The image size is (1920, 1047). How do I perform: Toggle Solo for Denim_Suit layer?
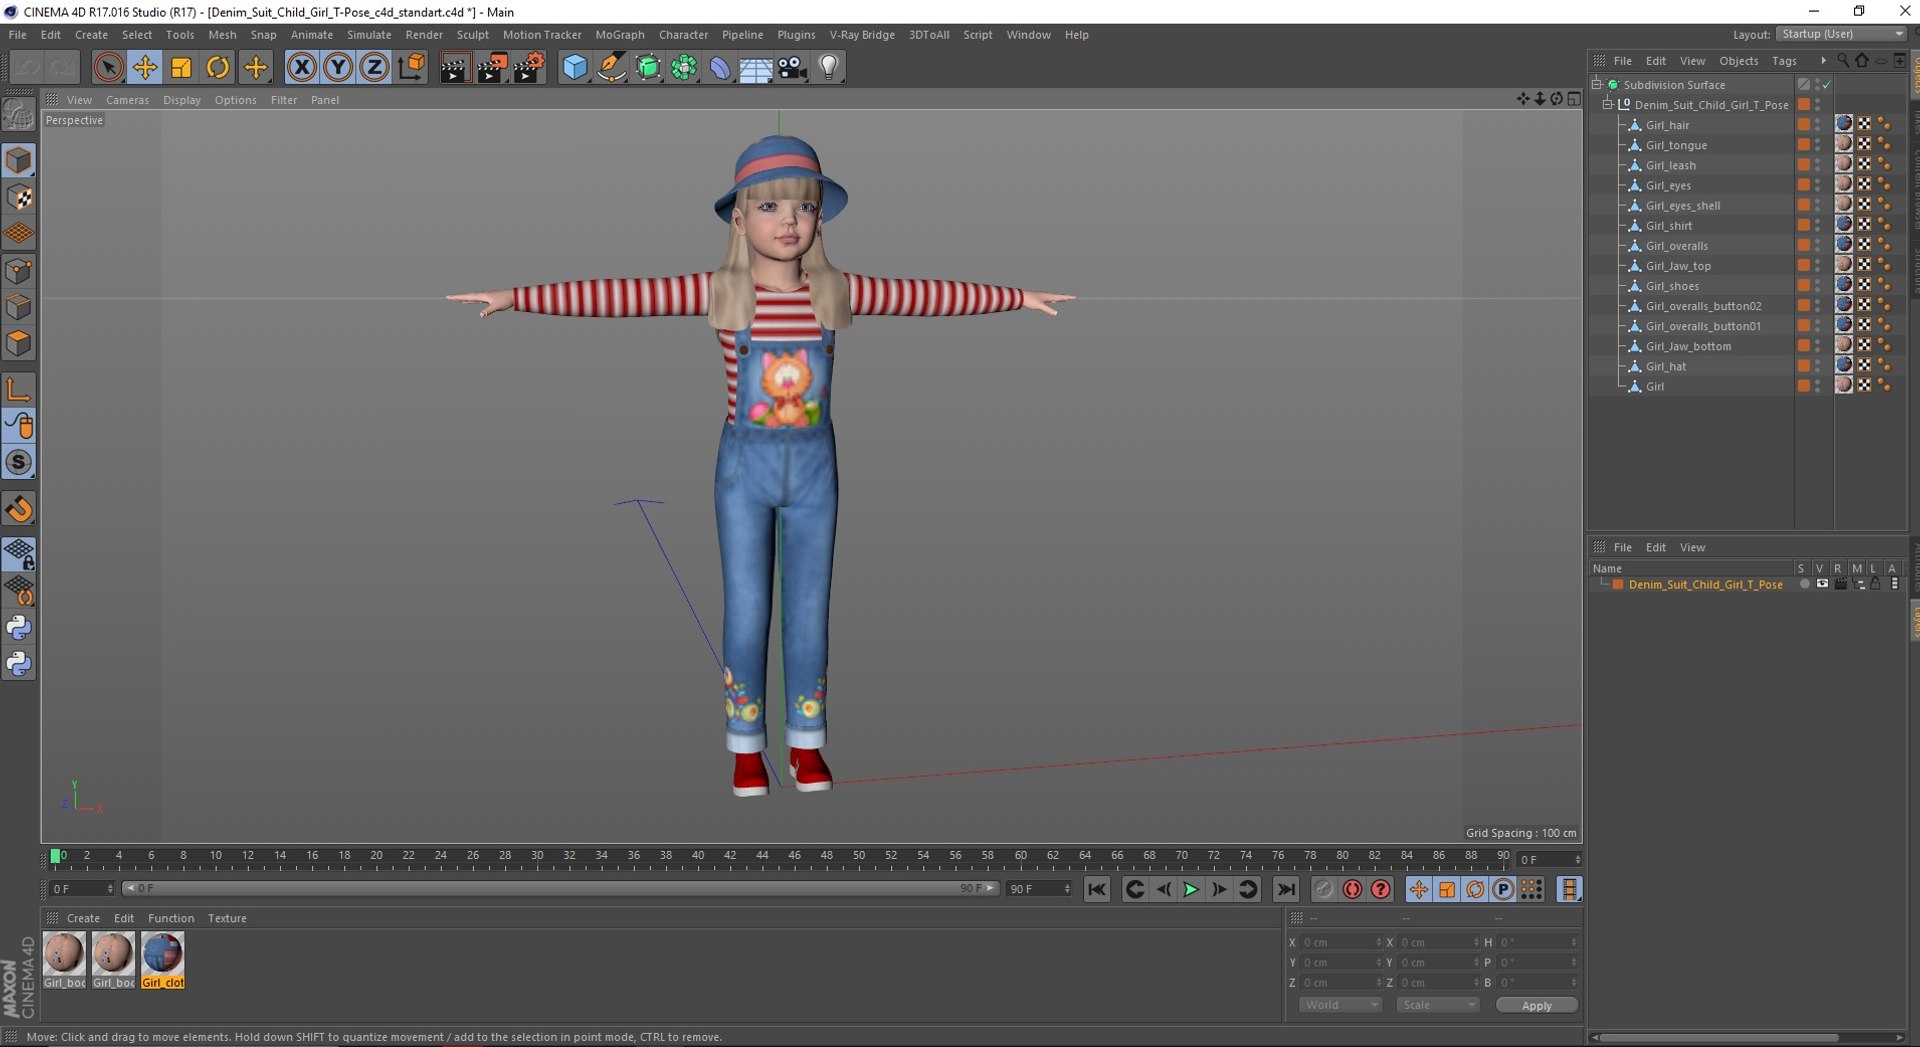tap(1804, 584)
